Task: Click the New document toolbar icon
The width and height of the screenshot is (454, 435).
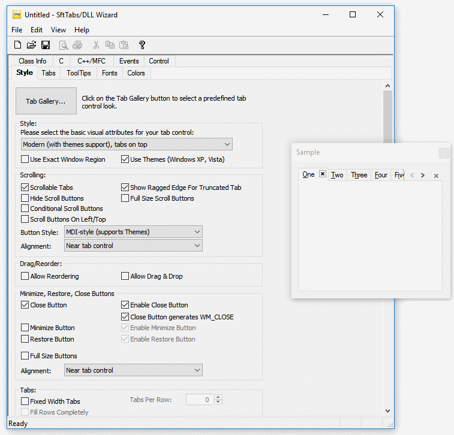Action: [x=17, y=45]
